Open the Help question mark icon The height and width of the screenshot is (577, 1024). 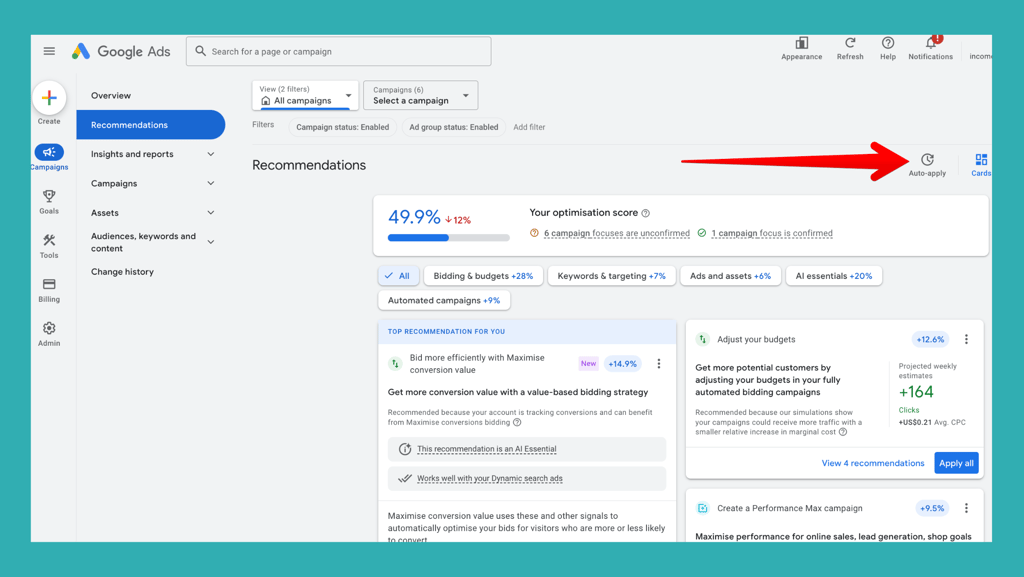(888, 43)
